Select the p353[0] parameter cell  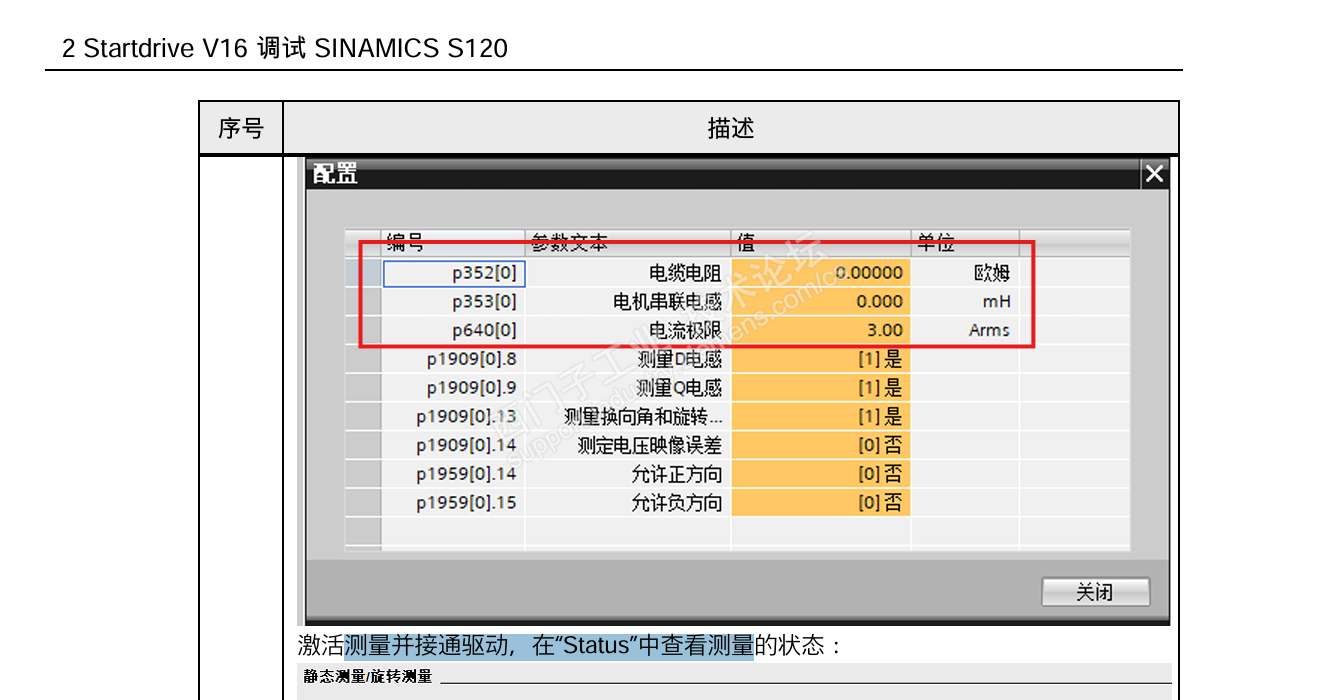(454, 301)
